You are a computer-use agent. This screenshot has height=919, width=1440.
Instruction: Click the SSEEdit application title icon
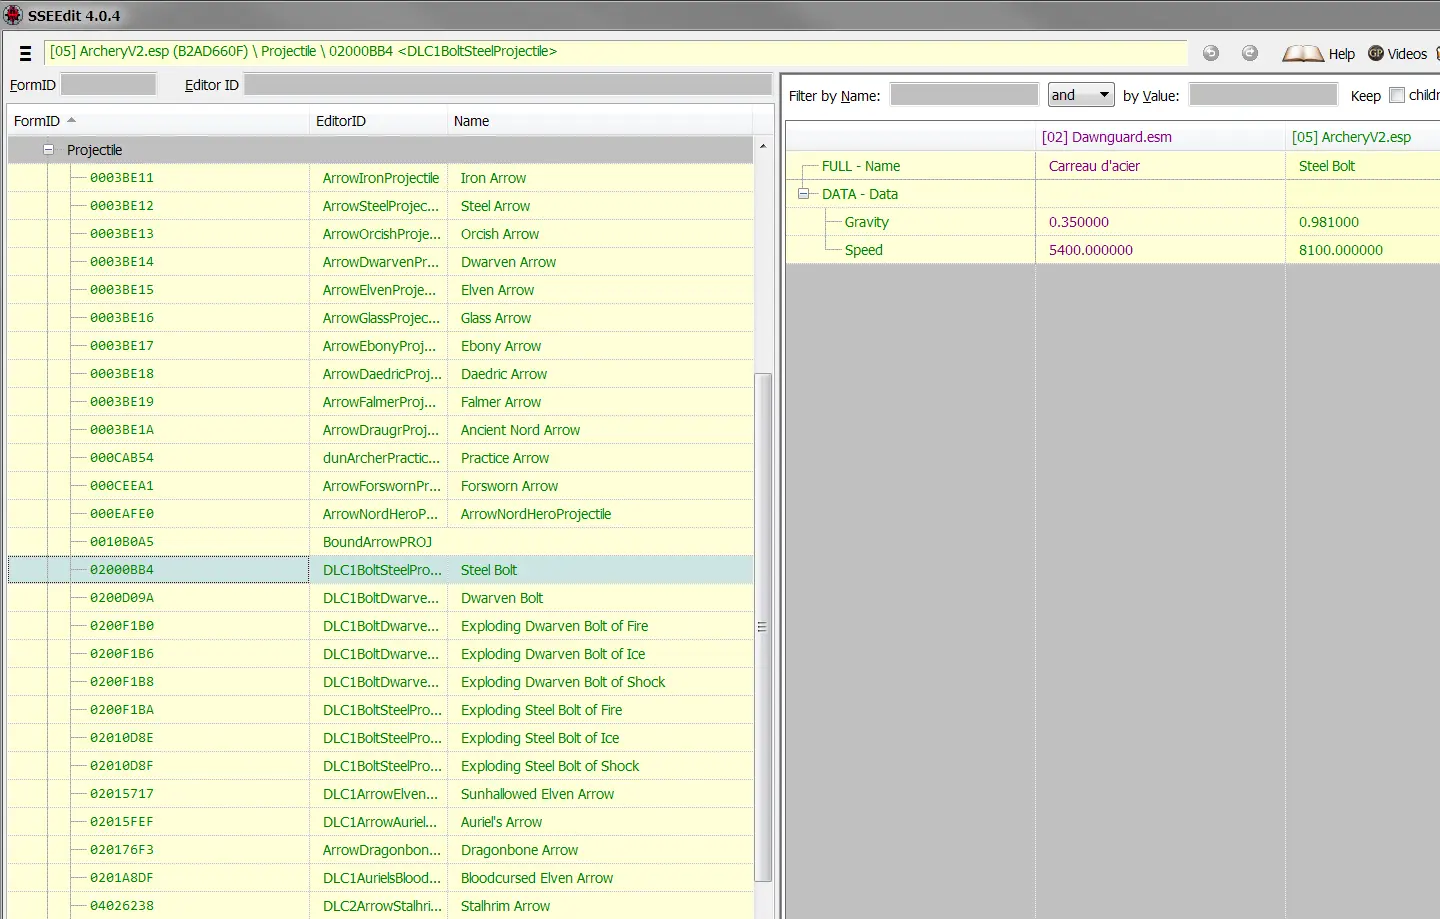pos(13,15)
